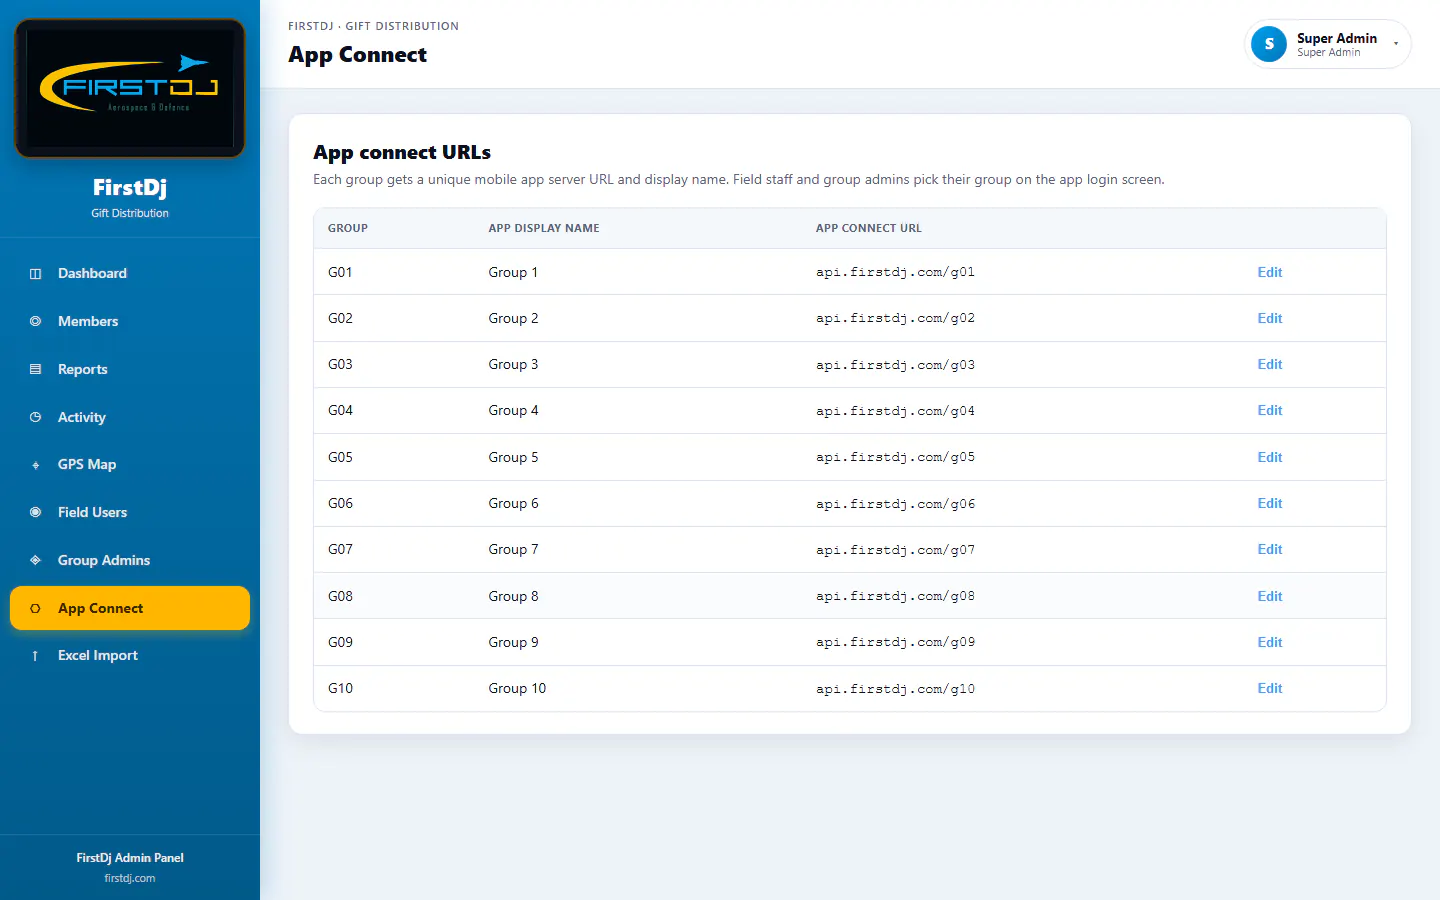Click the FirstDJ logo image
Image resolution: width=1440 pixels, height=900 pixels.
pos(130,88)
